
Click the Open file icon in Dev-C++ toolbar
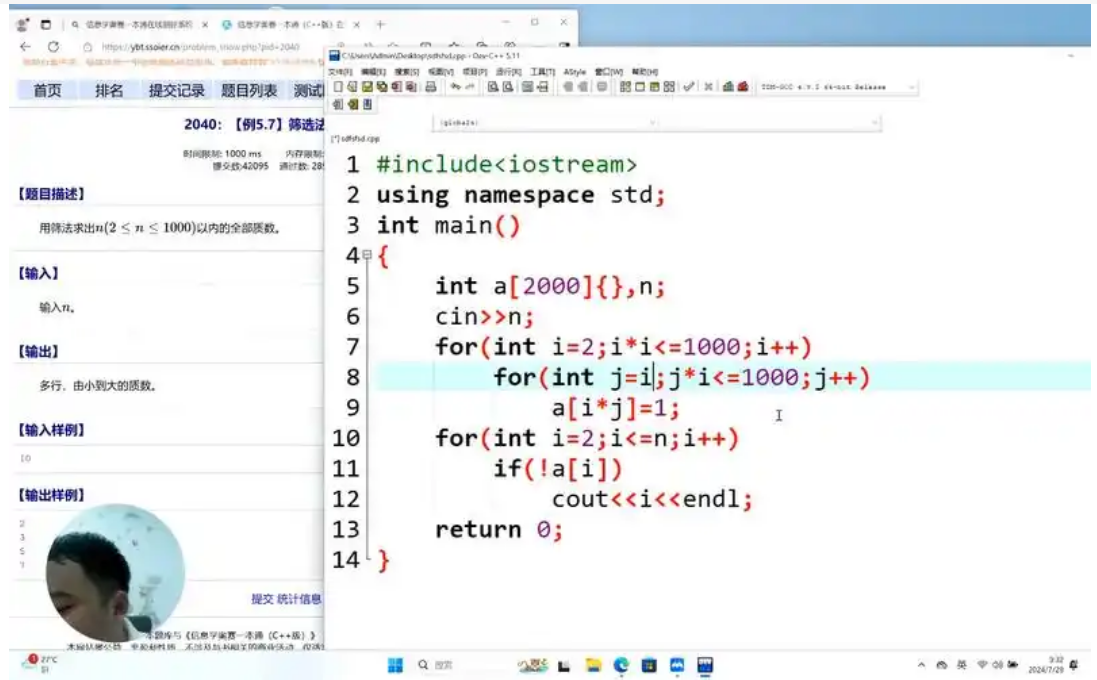coord(352,87)
